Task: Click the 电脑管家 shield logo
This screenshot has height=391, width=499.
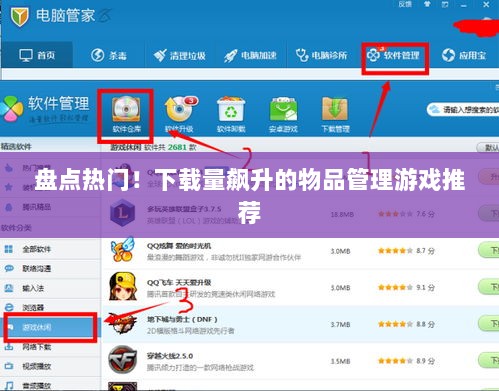Action: pyautogui.click(x=19, y=16)
